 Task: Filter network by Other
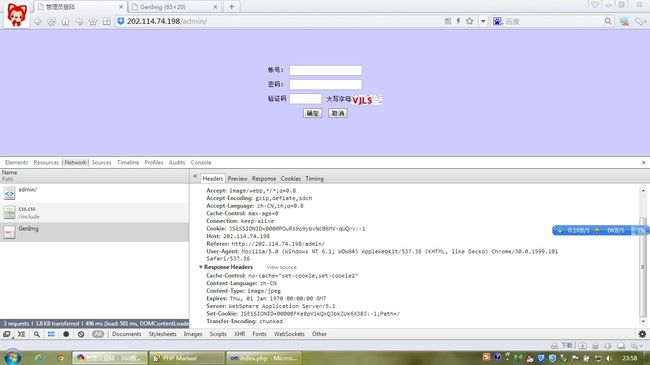click(x=319, y=334)
